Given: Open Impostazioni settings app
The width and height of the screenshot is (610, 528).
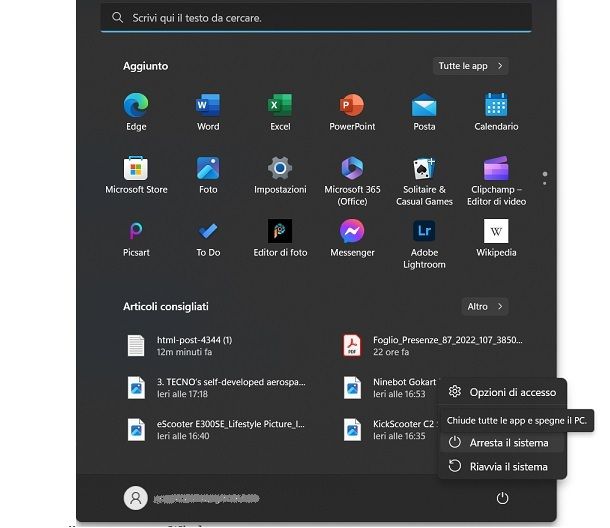Looking at the screenshot, I should tap(280, 175).
